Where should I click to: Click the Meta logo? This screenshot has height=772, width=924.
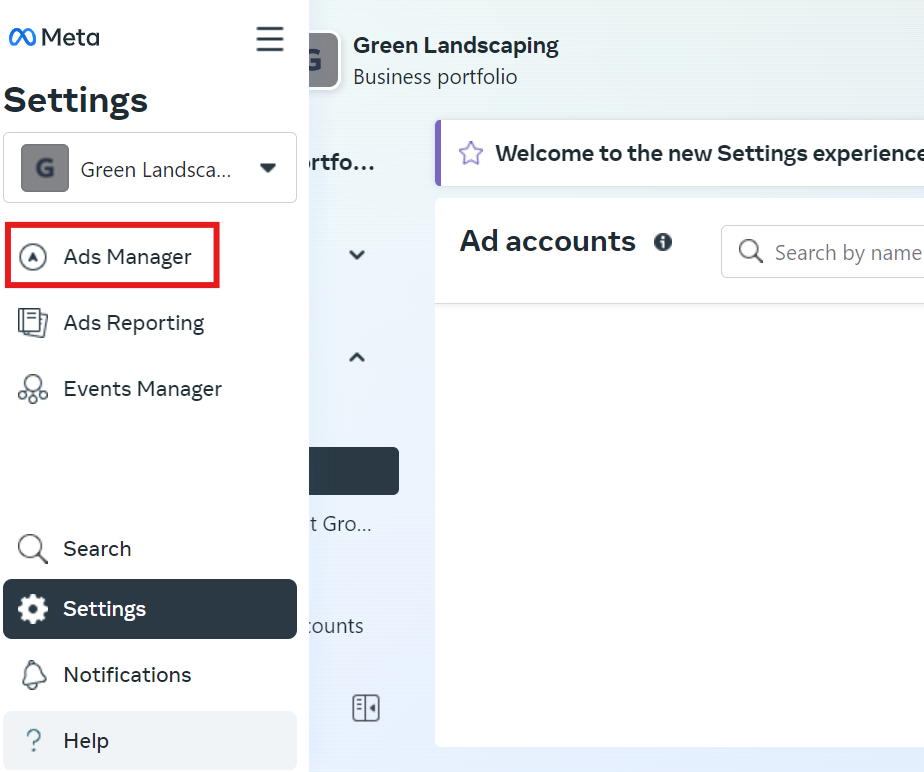[54, 37]
